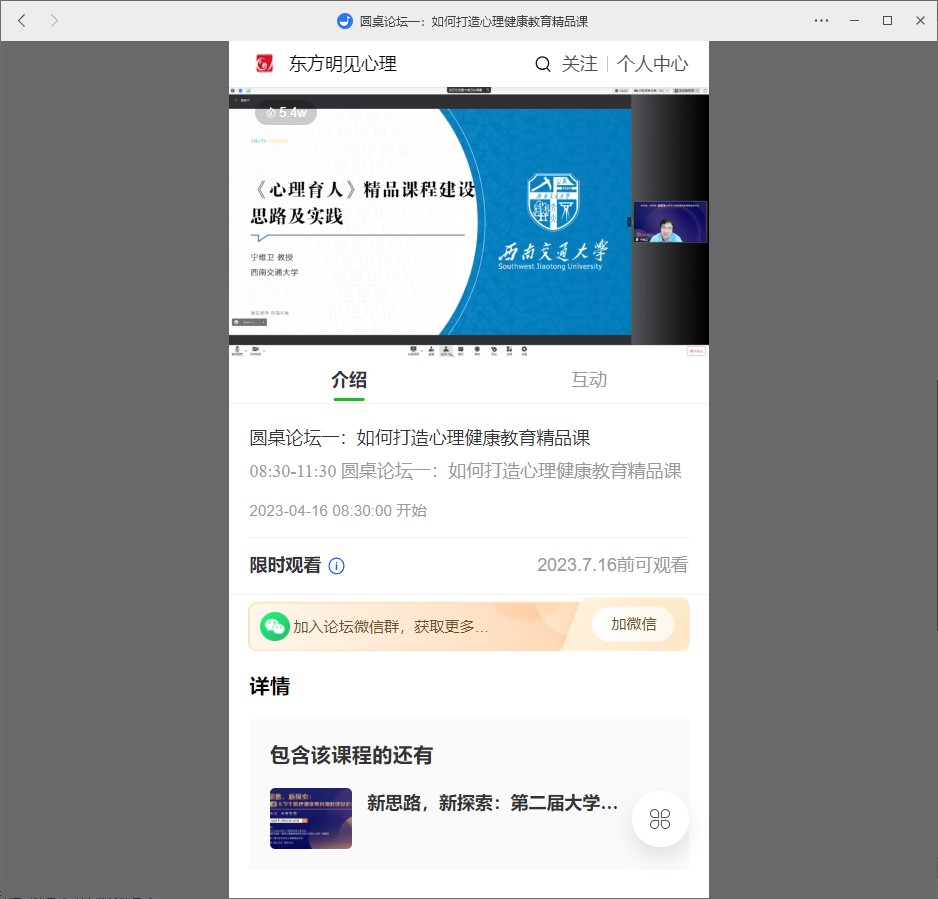Click the video player slide area
Screen dimensions: 938x899
point(430,220)
